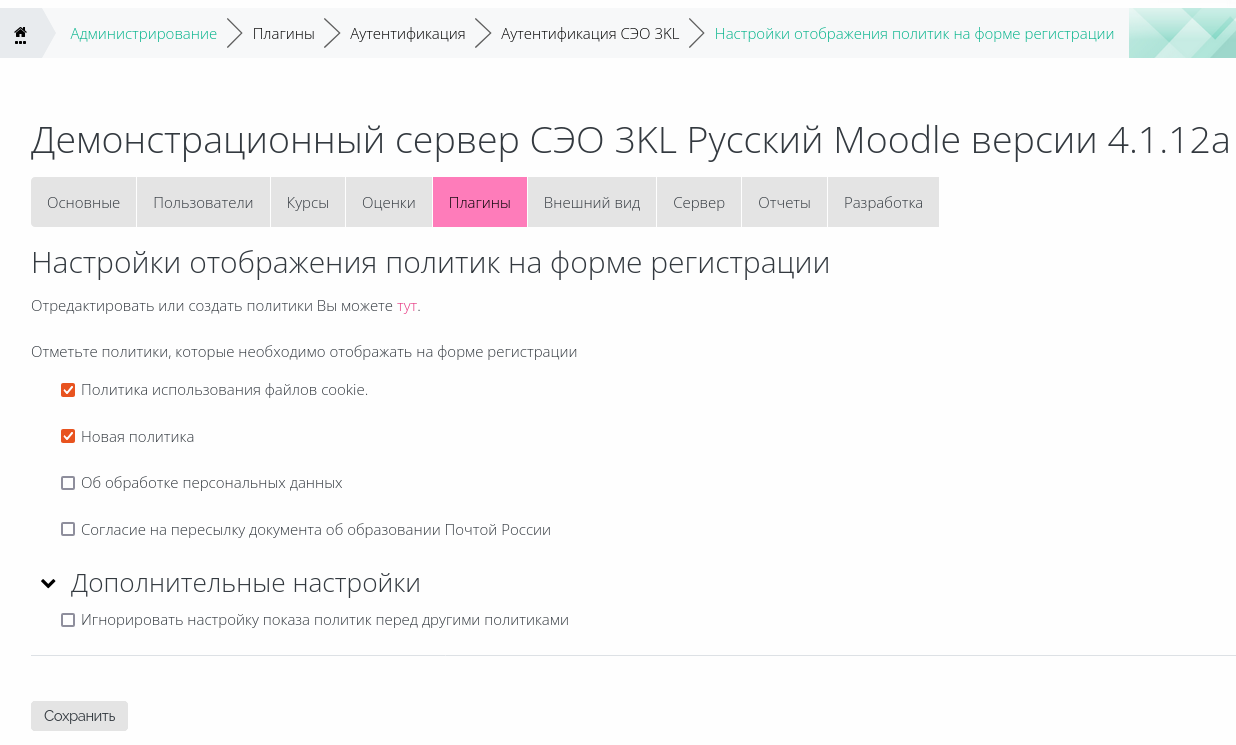Click the page heading Настройки отображения политик
The image size is (1236, 745).
point(430,263)
